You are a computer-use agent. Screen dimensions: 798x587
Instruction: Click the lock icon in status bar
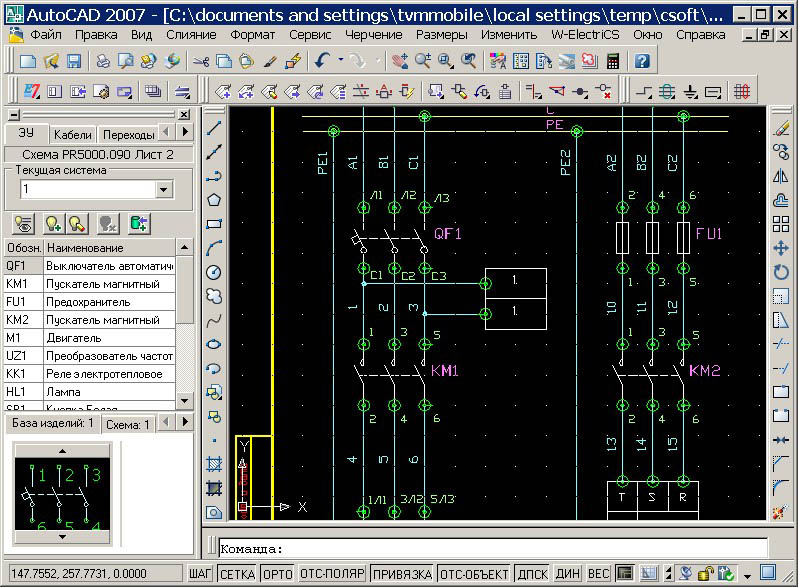click(x=705, y=574)
